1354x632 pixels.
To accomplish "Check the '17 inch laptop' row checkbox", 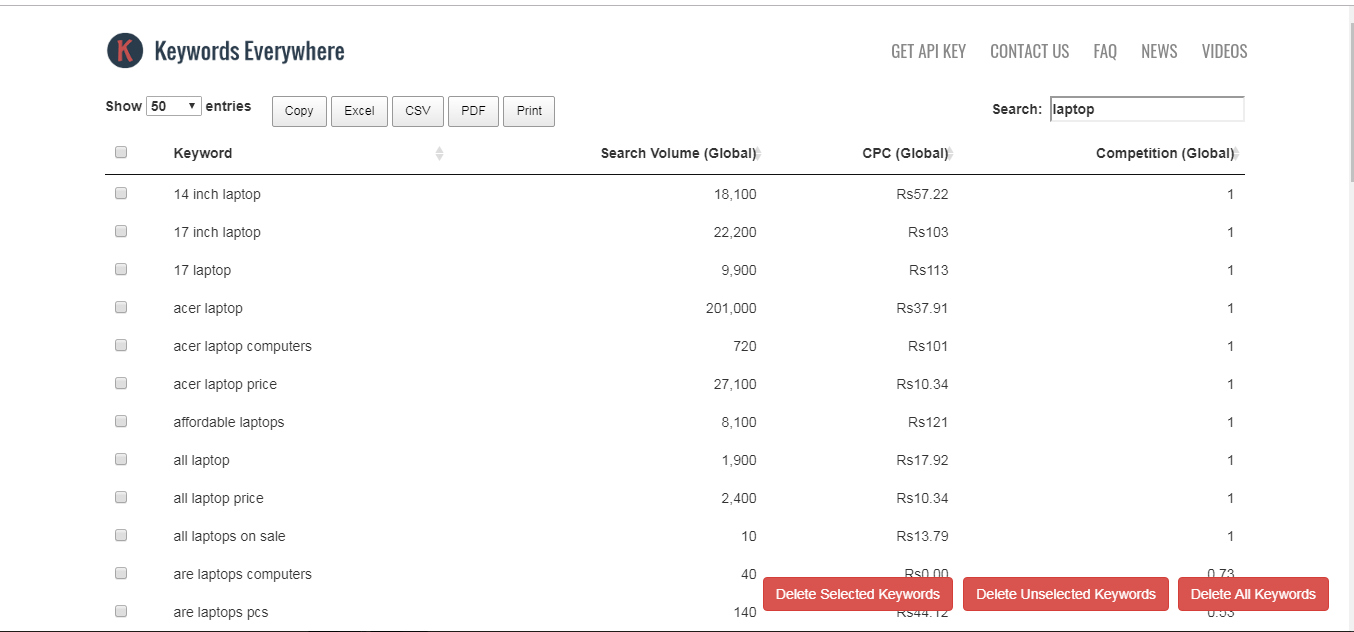I will tap(121, 231).
